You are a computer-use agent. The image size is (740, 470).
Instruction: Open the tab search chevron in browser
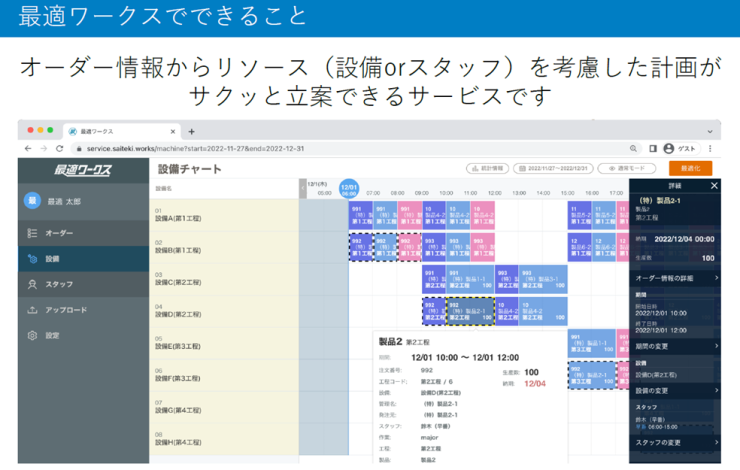710,132
